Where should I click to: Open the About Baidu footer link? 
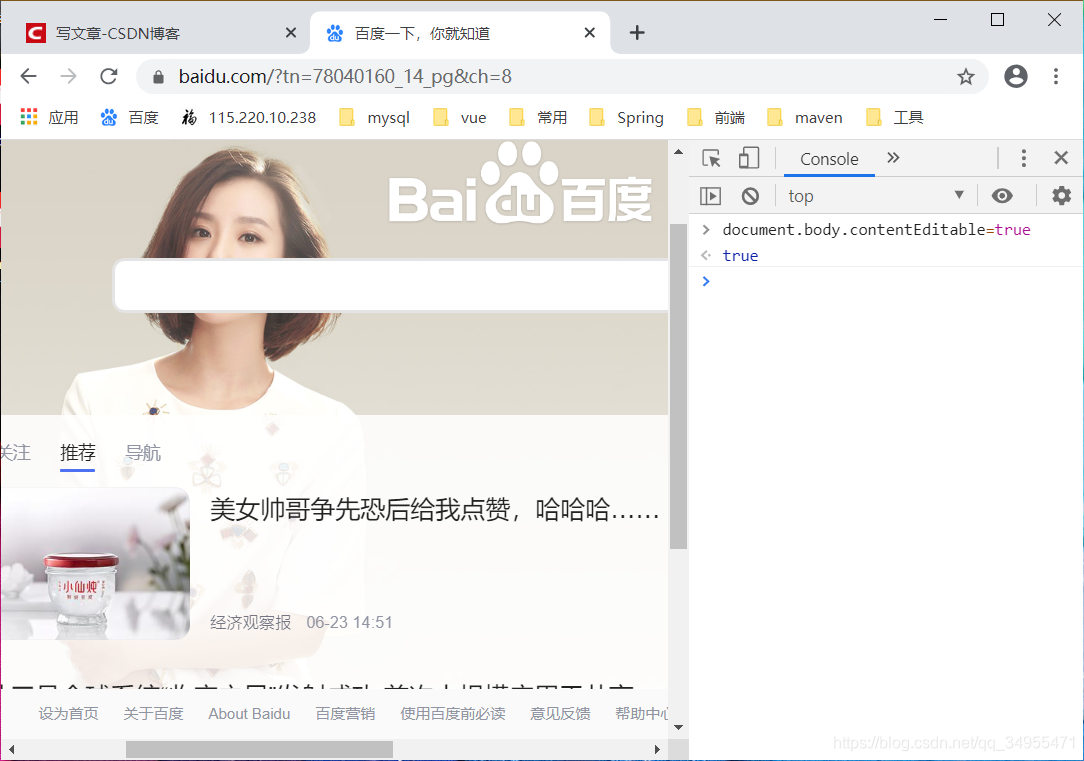point(250,713)
